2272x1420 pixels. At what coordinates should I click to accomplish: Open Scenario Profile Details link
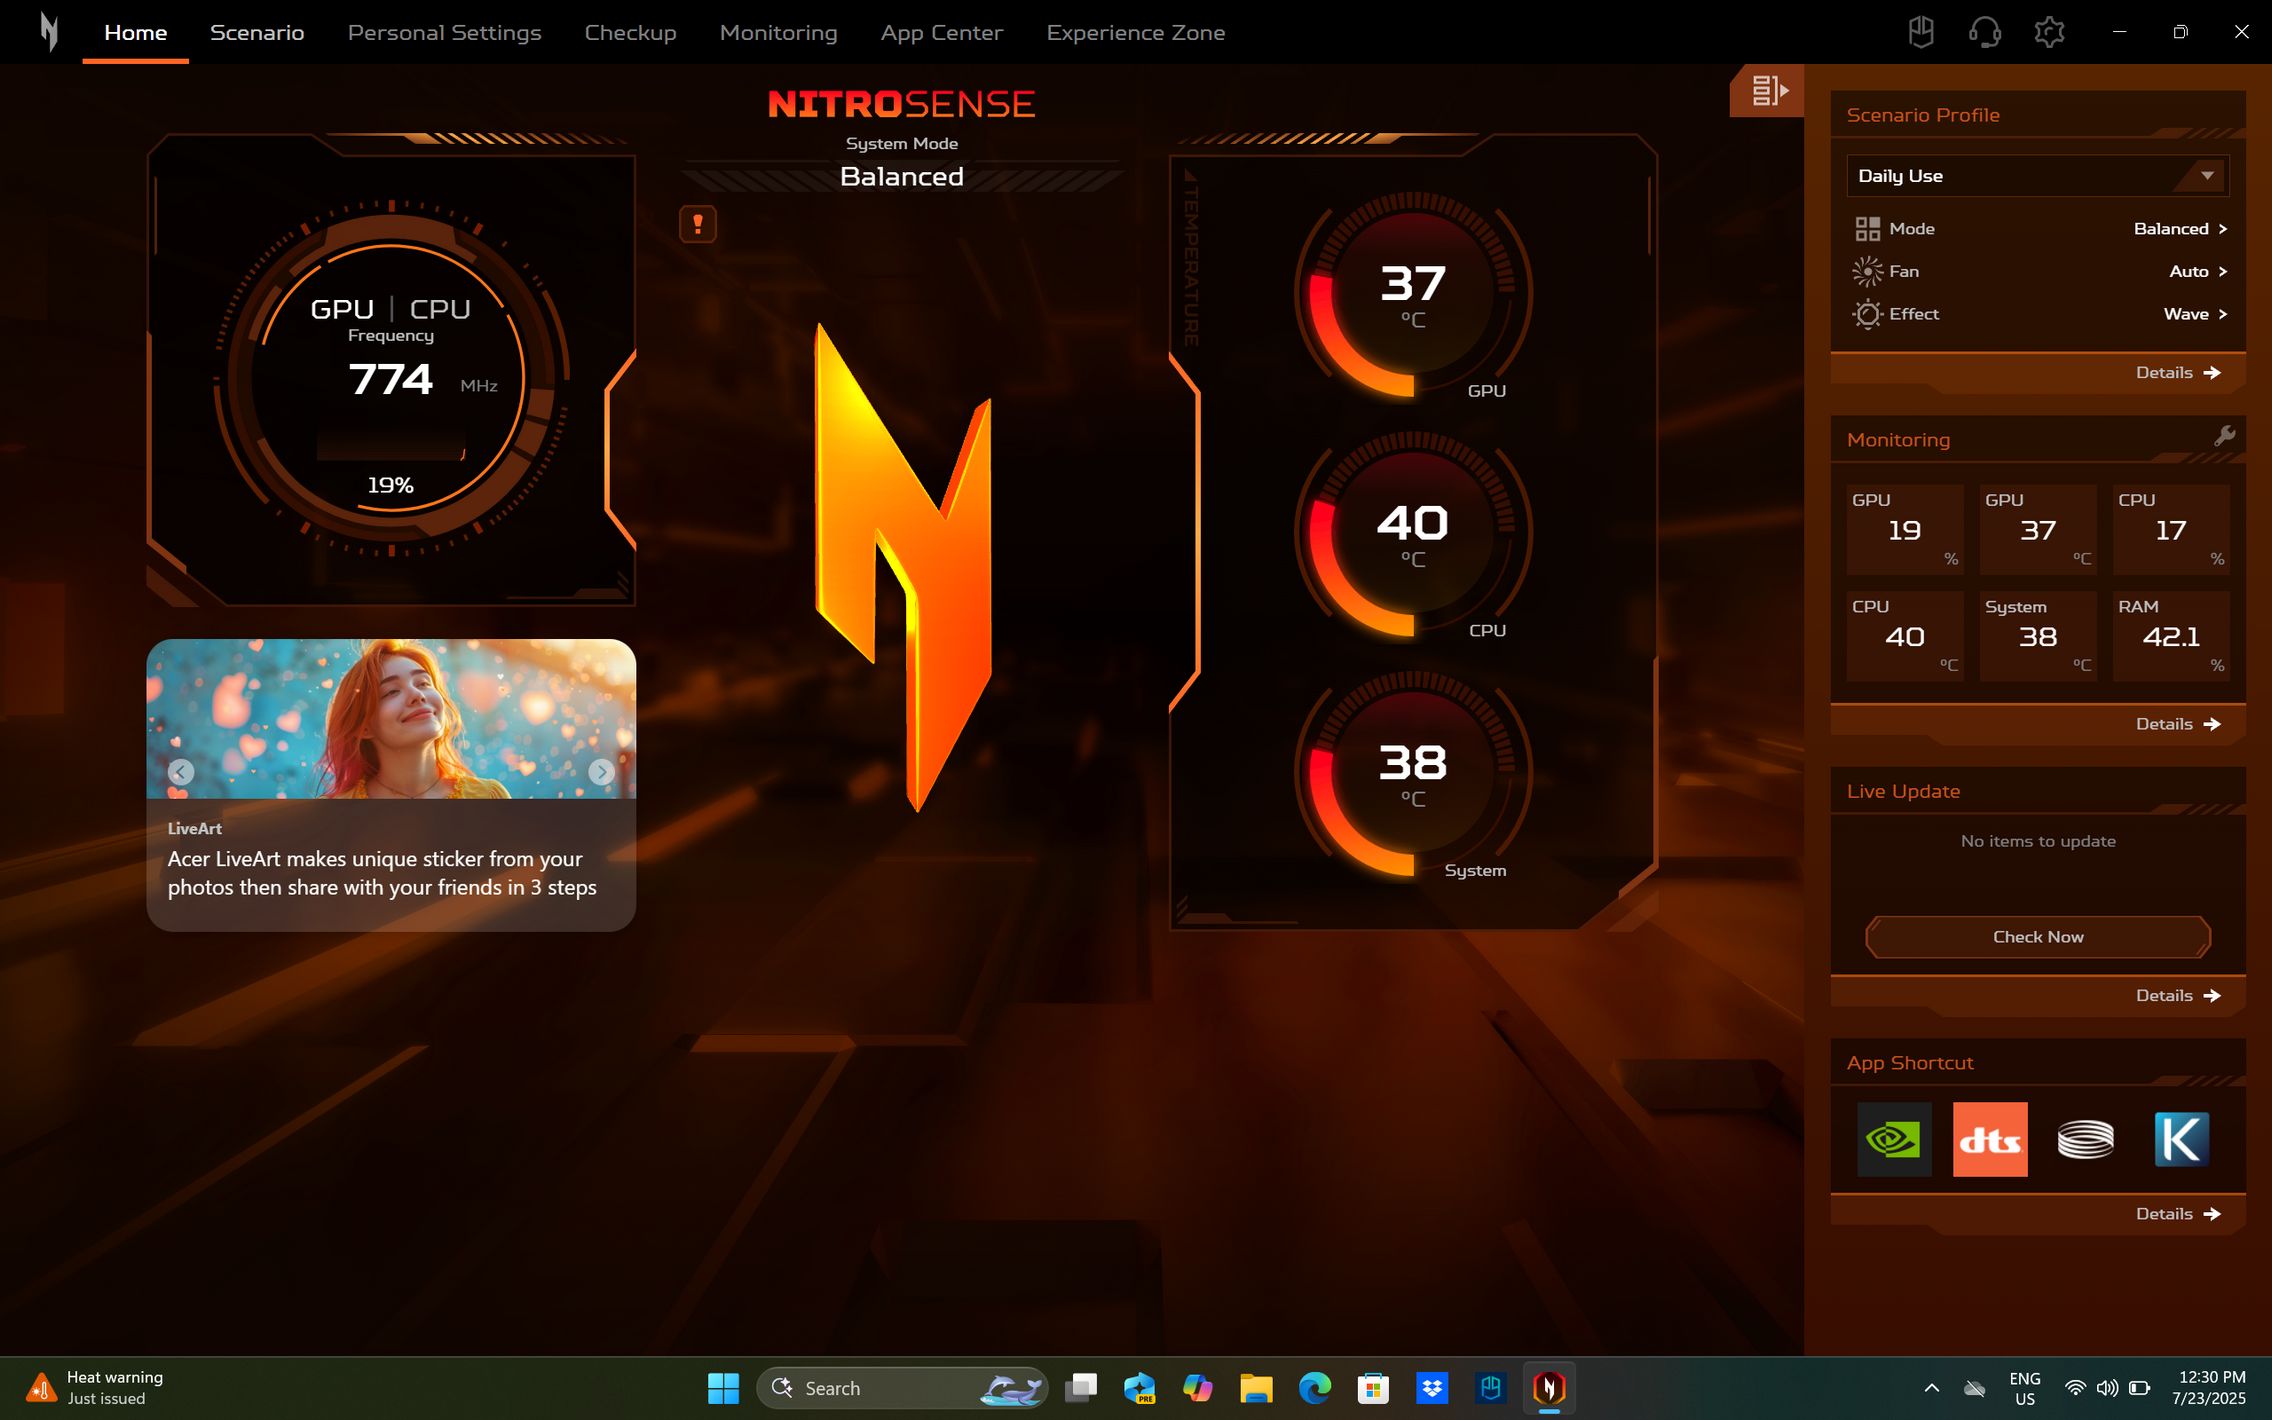(2178, 372)
